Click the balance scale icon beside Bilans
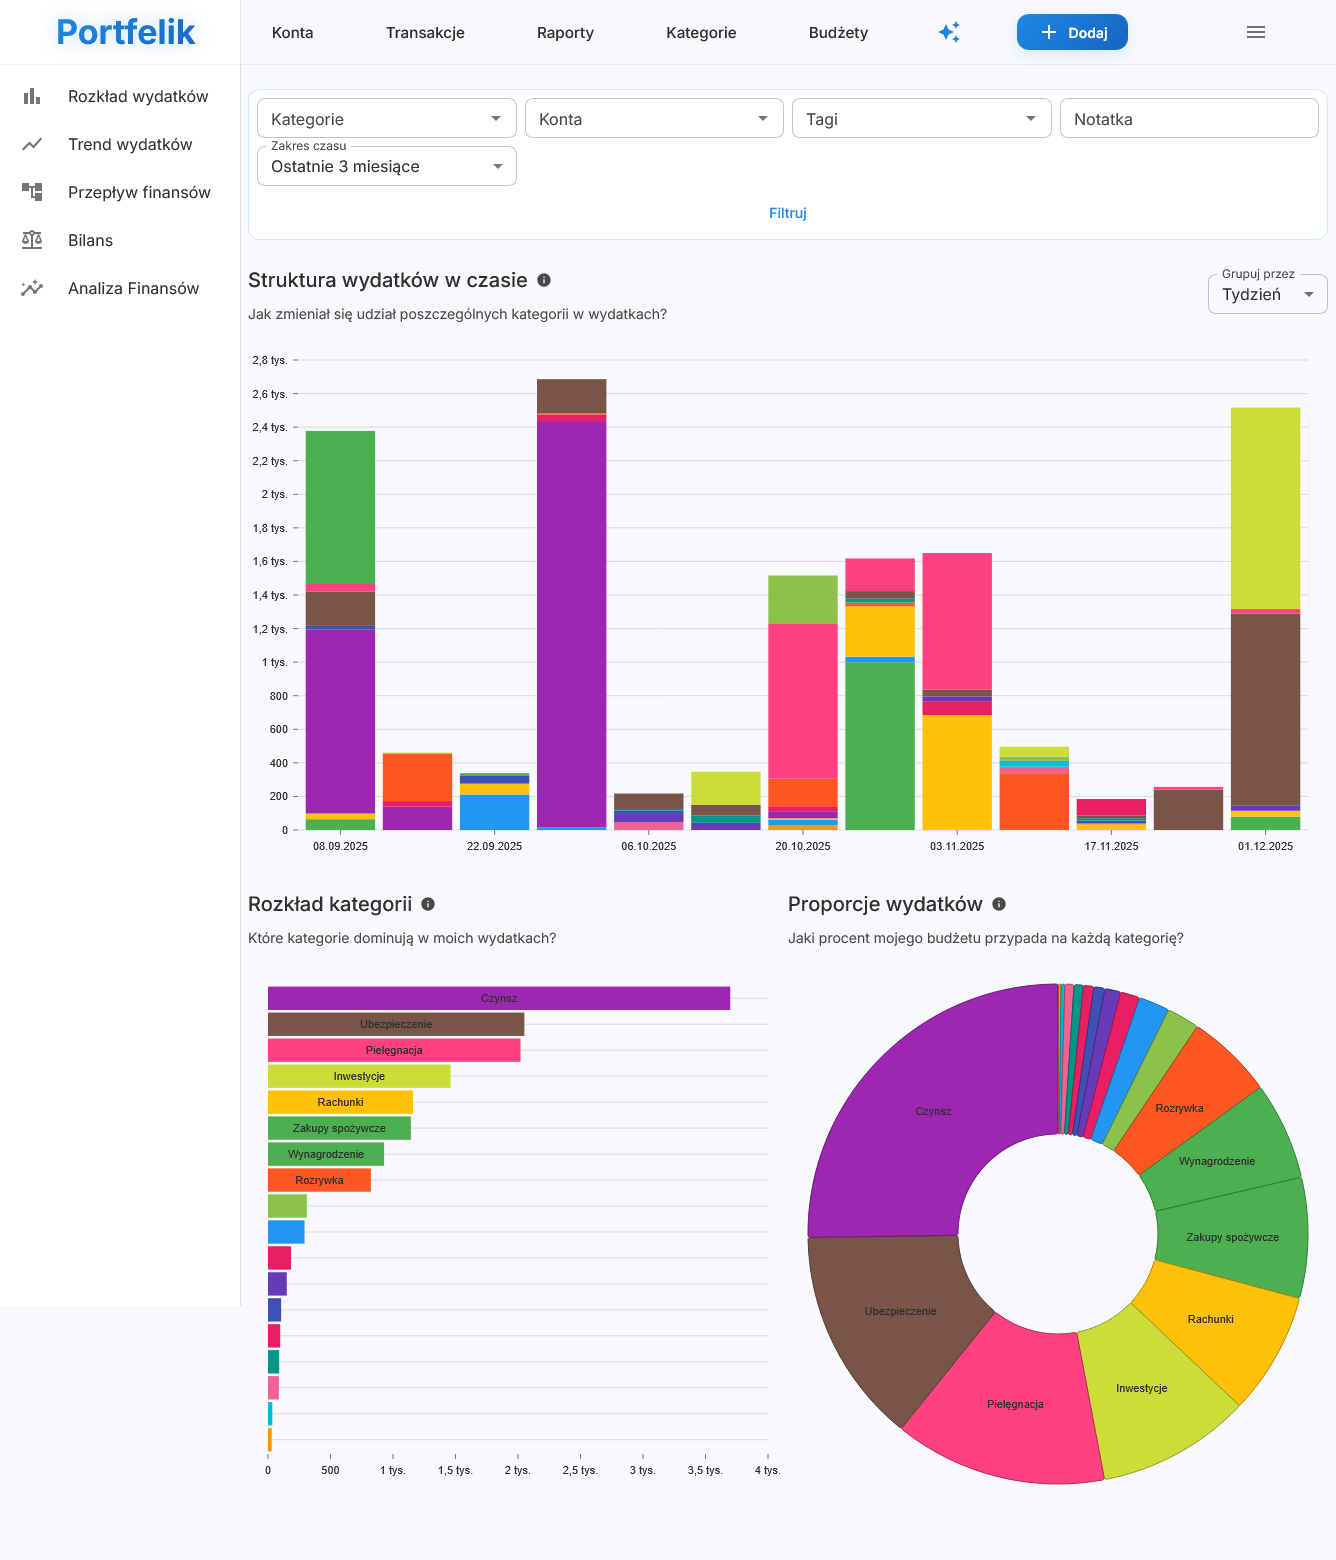The image size is (1336, 1560). (x=32, y=240)
